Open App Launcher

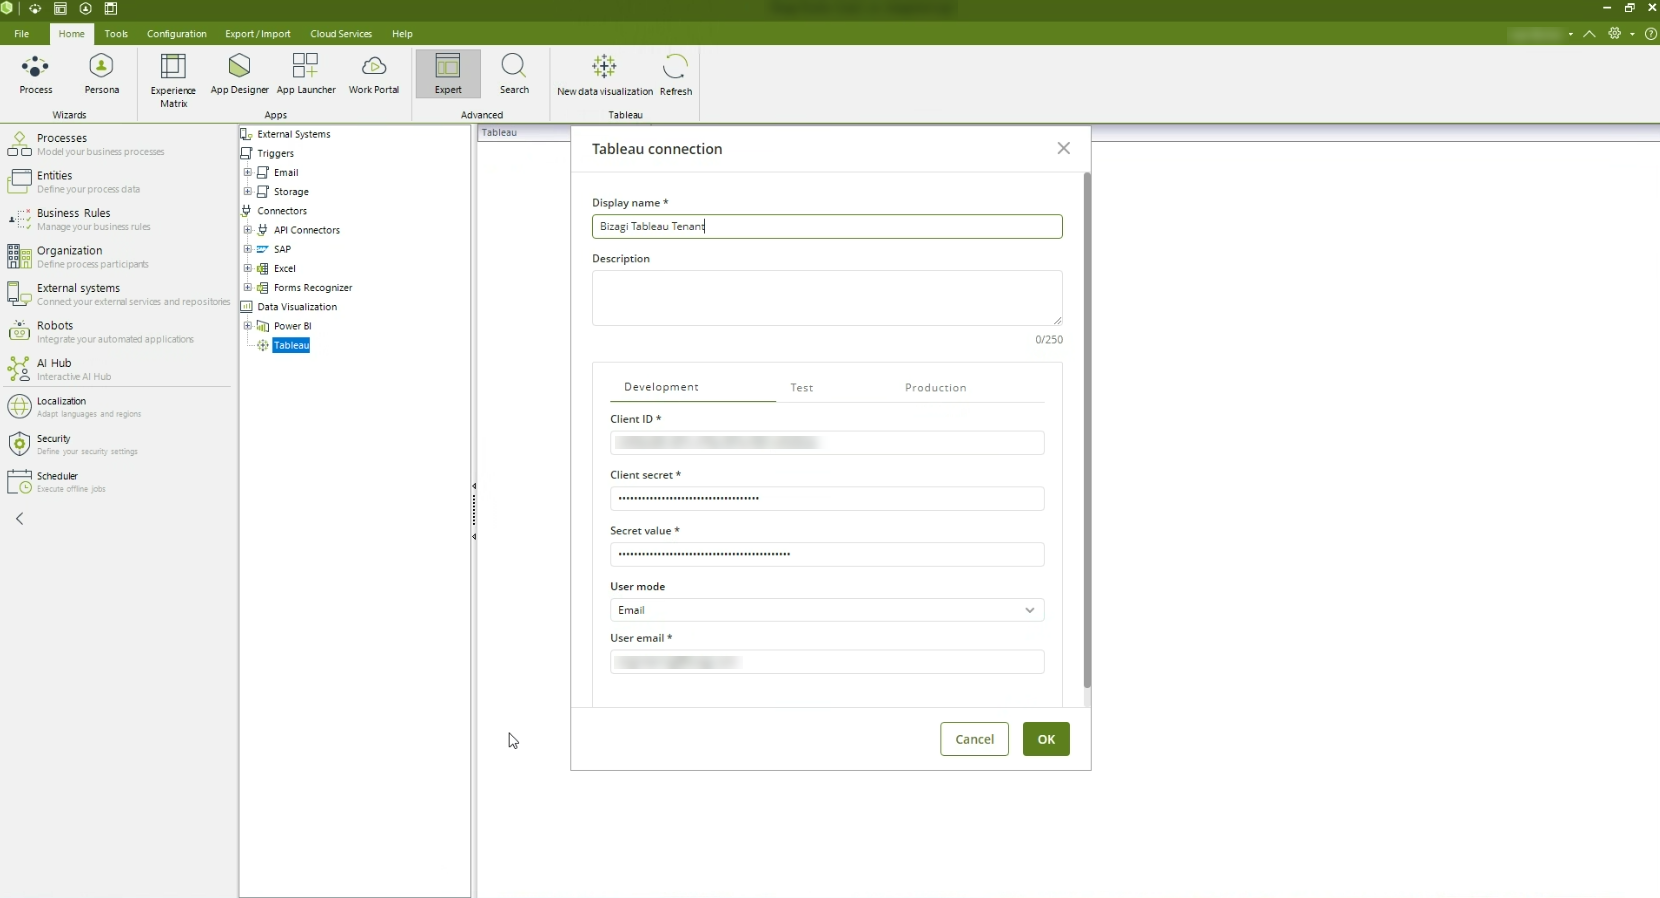[x=306, y=75]
